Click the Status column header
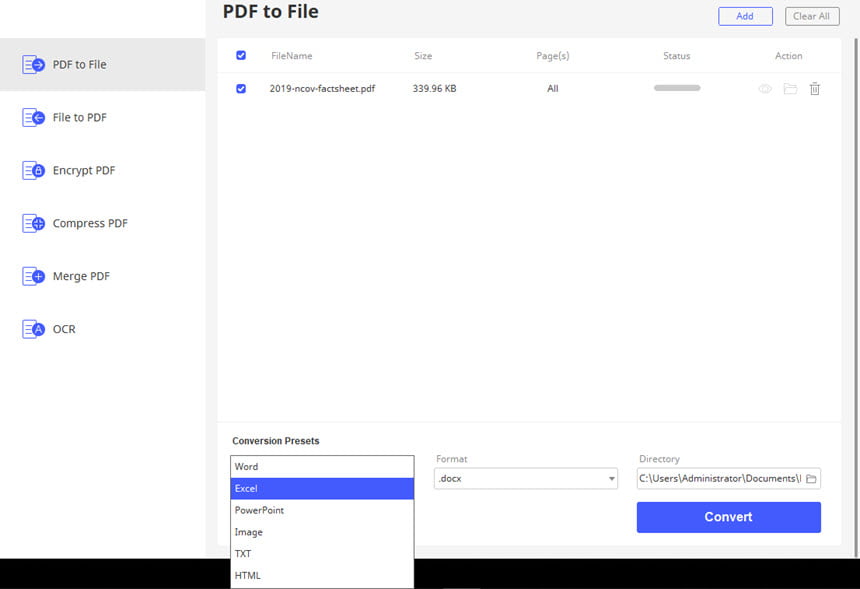This screenshot has height=589, width=860. coord(677,56)
